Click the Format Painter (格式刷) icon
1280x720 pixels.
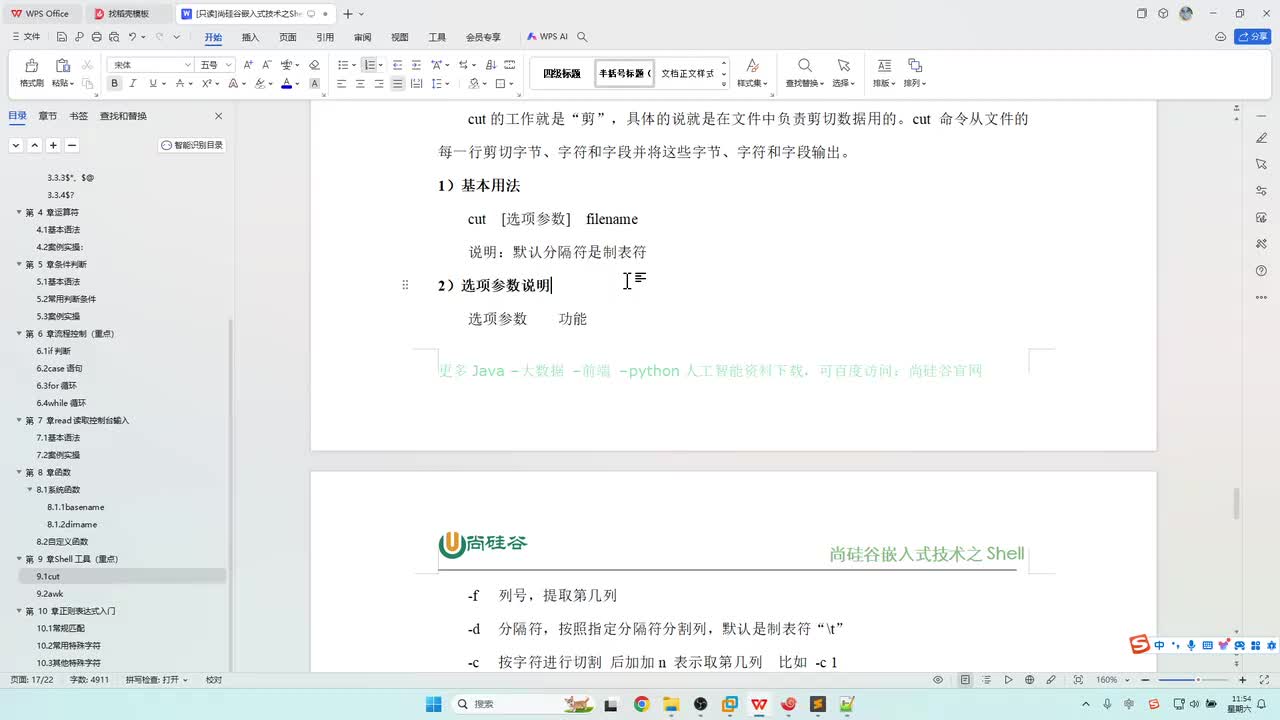click(x=31, y=65)
